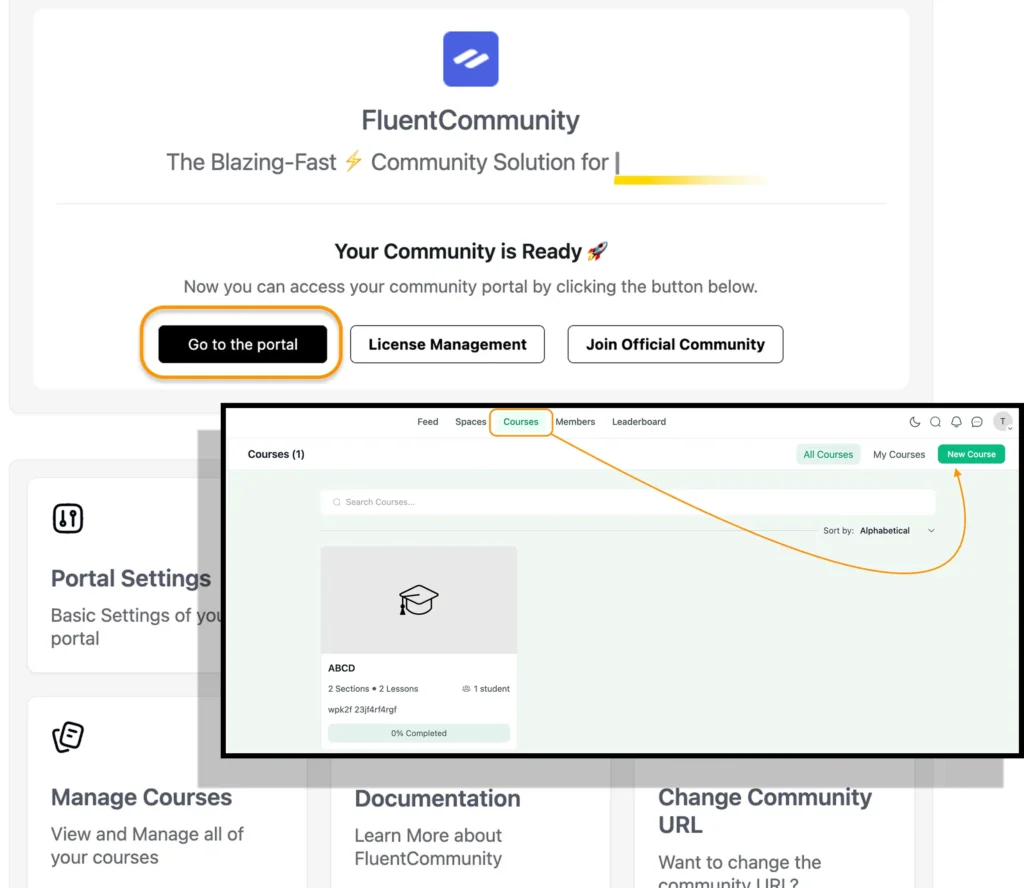Click Join Official Community button
Image resolution: width=1024 pixels, height=888 pixels.
pos(675,344)
